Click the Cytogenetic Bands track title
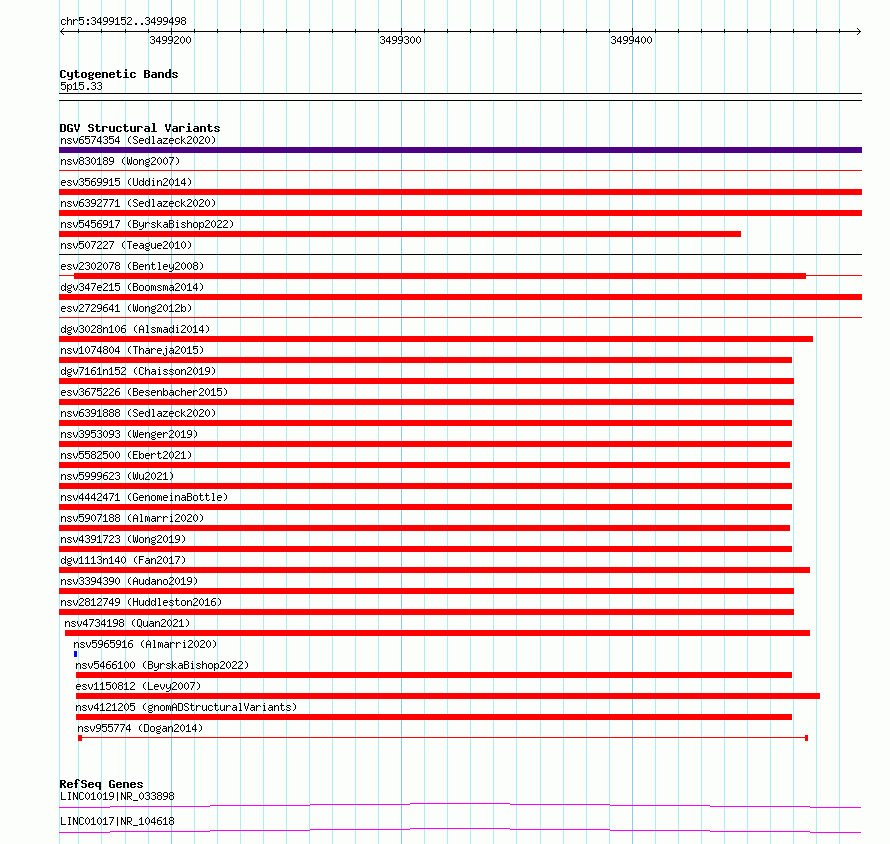Image resolution: width=890 pixels, height=844 pixels. click(119, 74)
